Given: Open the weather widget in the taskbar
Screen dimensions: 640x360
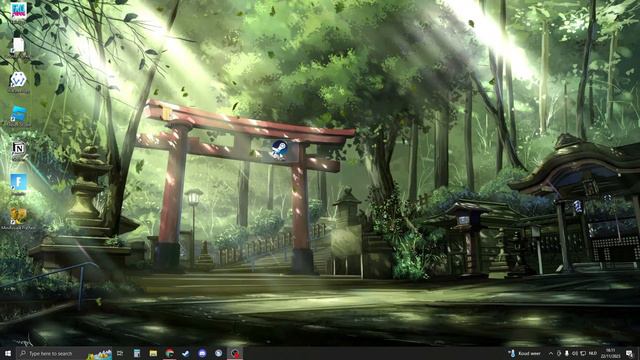Looking at the screenshot, I should click(x=524, y=353).
